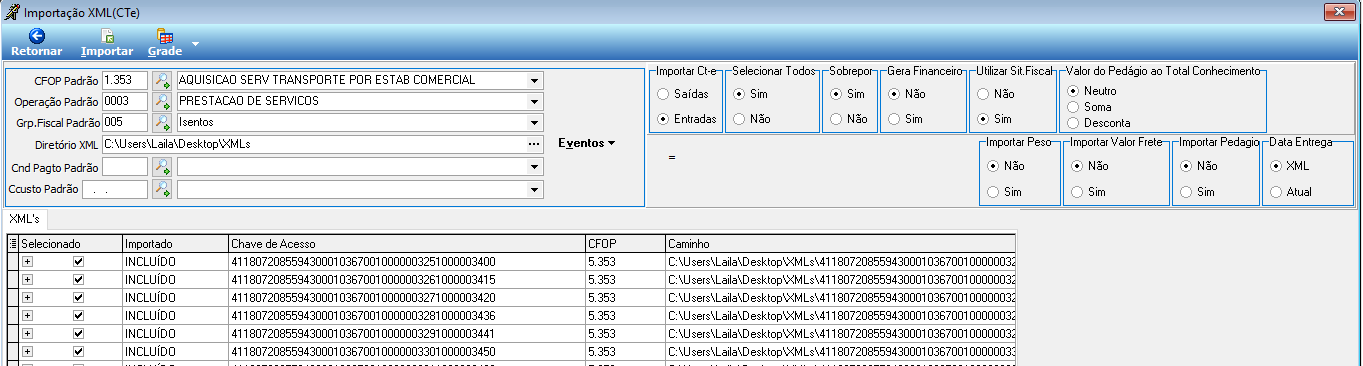
Task: Select Atual for Data Entrega
Action: pyautogui.click(x=1276, y=191)
